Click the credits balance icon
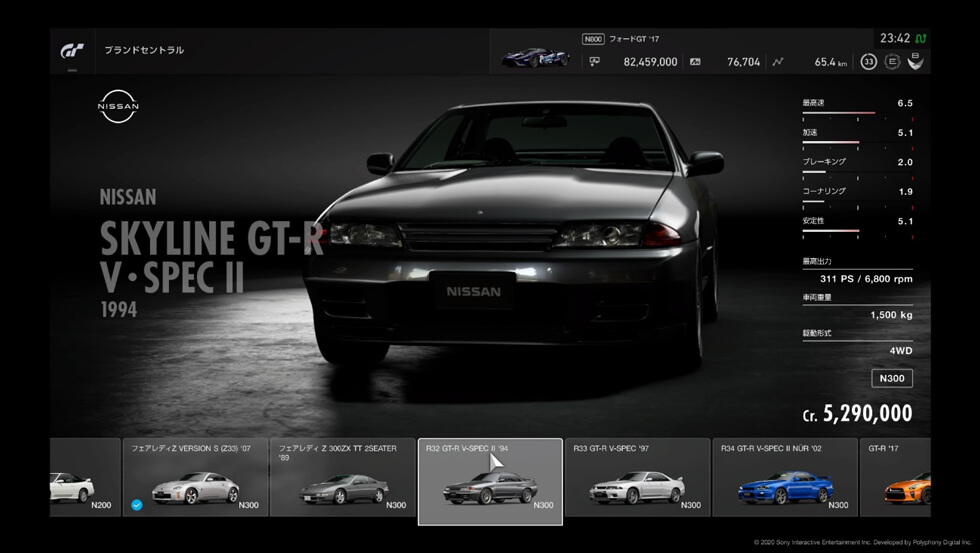The image size is (980, 553). point(594,61)
